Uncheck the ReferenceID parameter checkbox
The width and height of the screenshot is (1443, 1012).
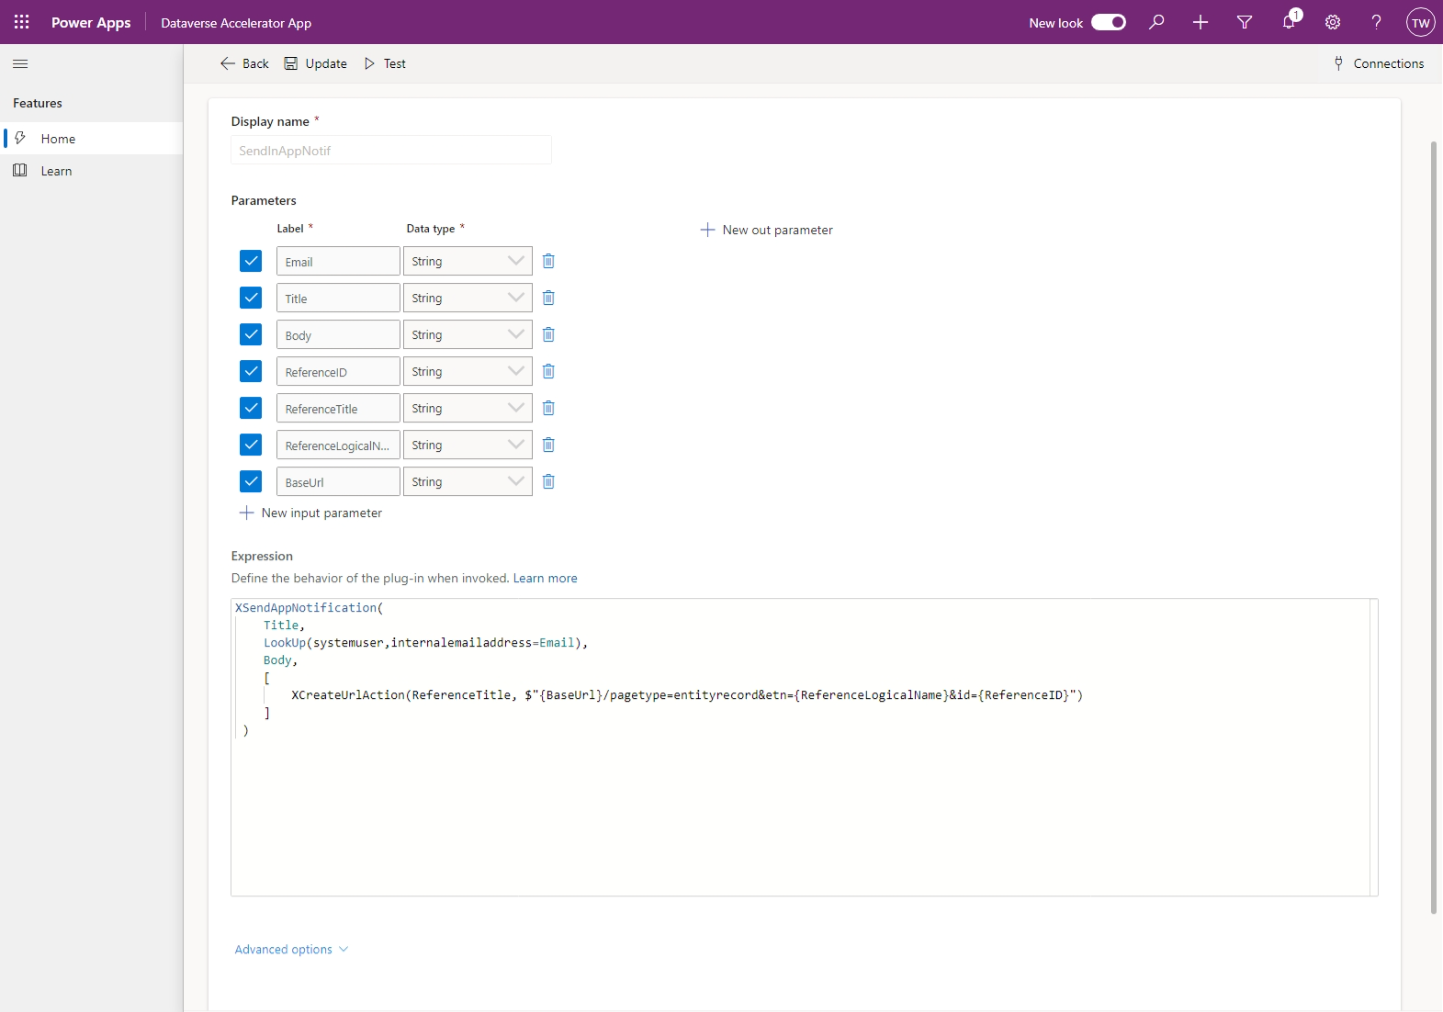(251, 371)
